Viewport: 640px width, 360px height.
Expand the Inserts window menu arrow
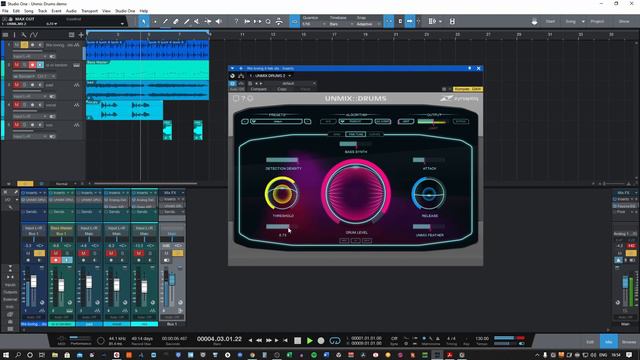coord(232,69)
